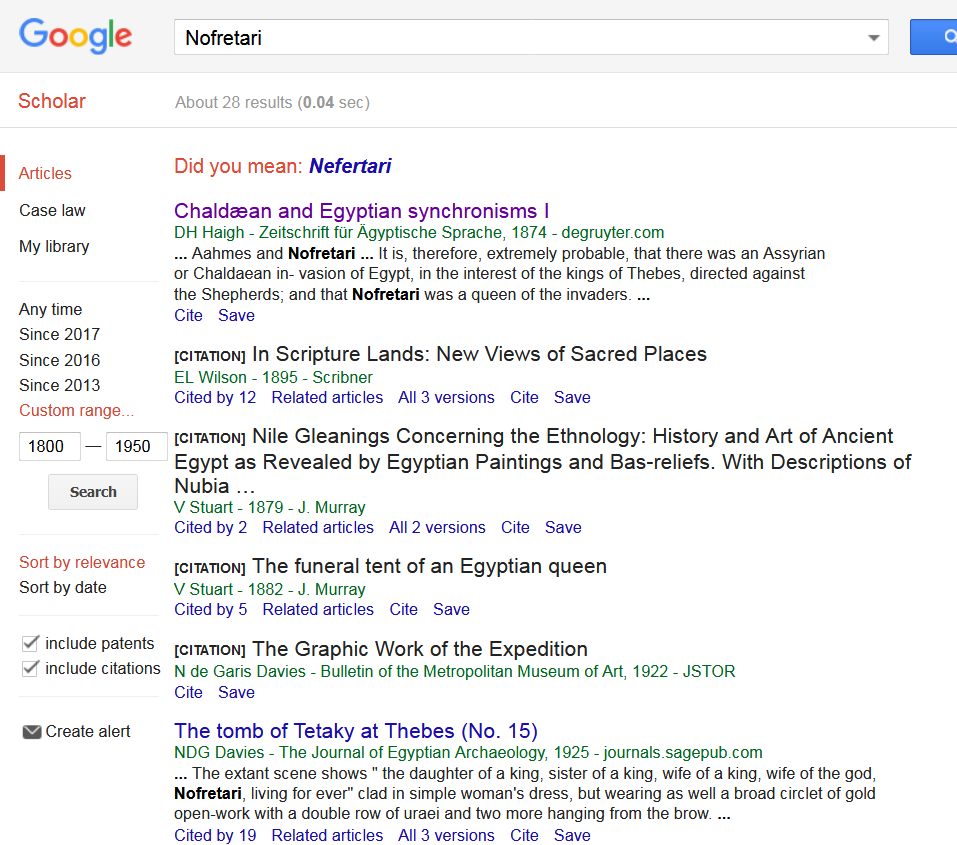Toggle the include citations checkbox
Viewport: 957px width, 845px height.
coord(30,669)
